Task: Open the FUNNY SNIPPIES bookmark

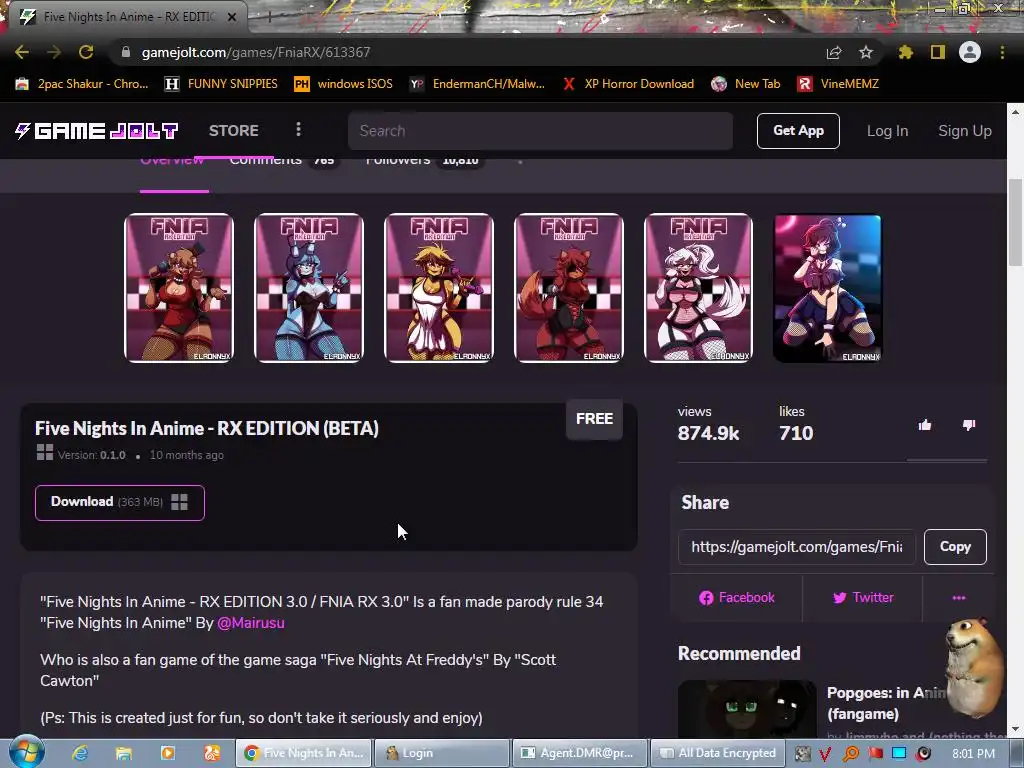Action: point(221,84)
